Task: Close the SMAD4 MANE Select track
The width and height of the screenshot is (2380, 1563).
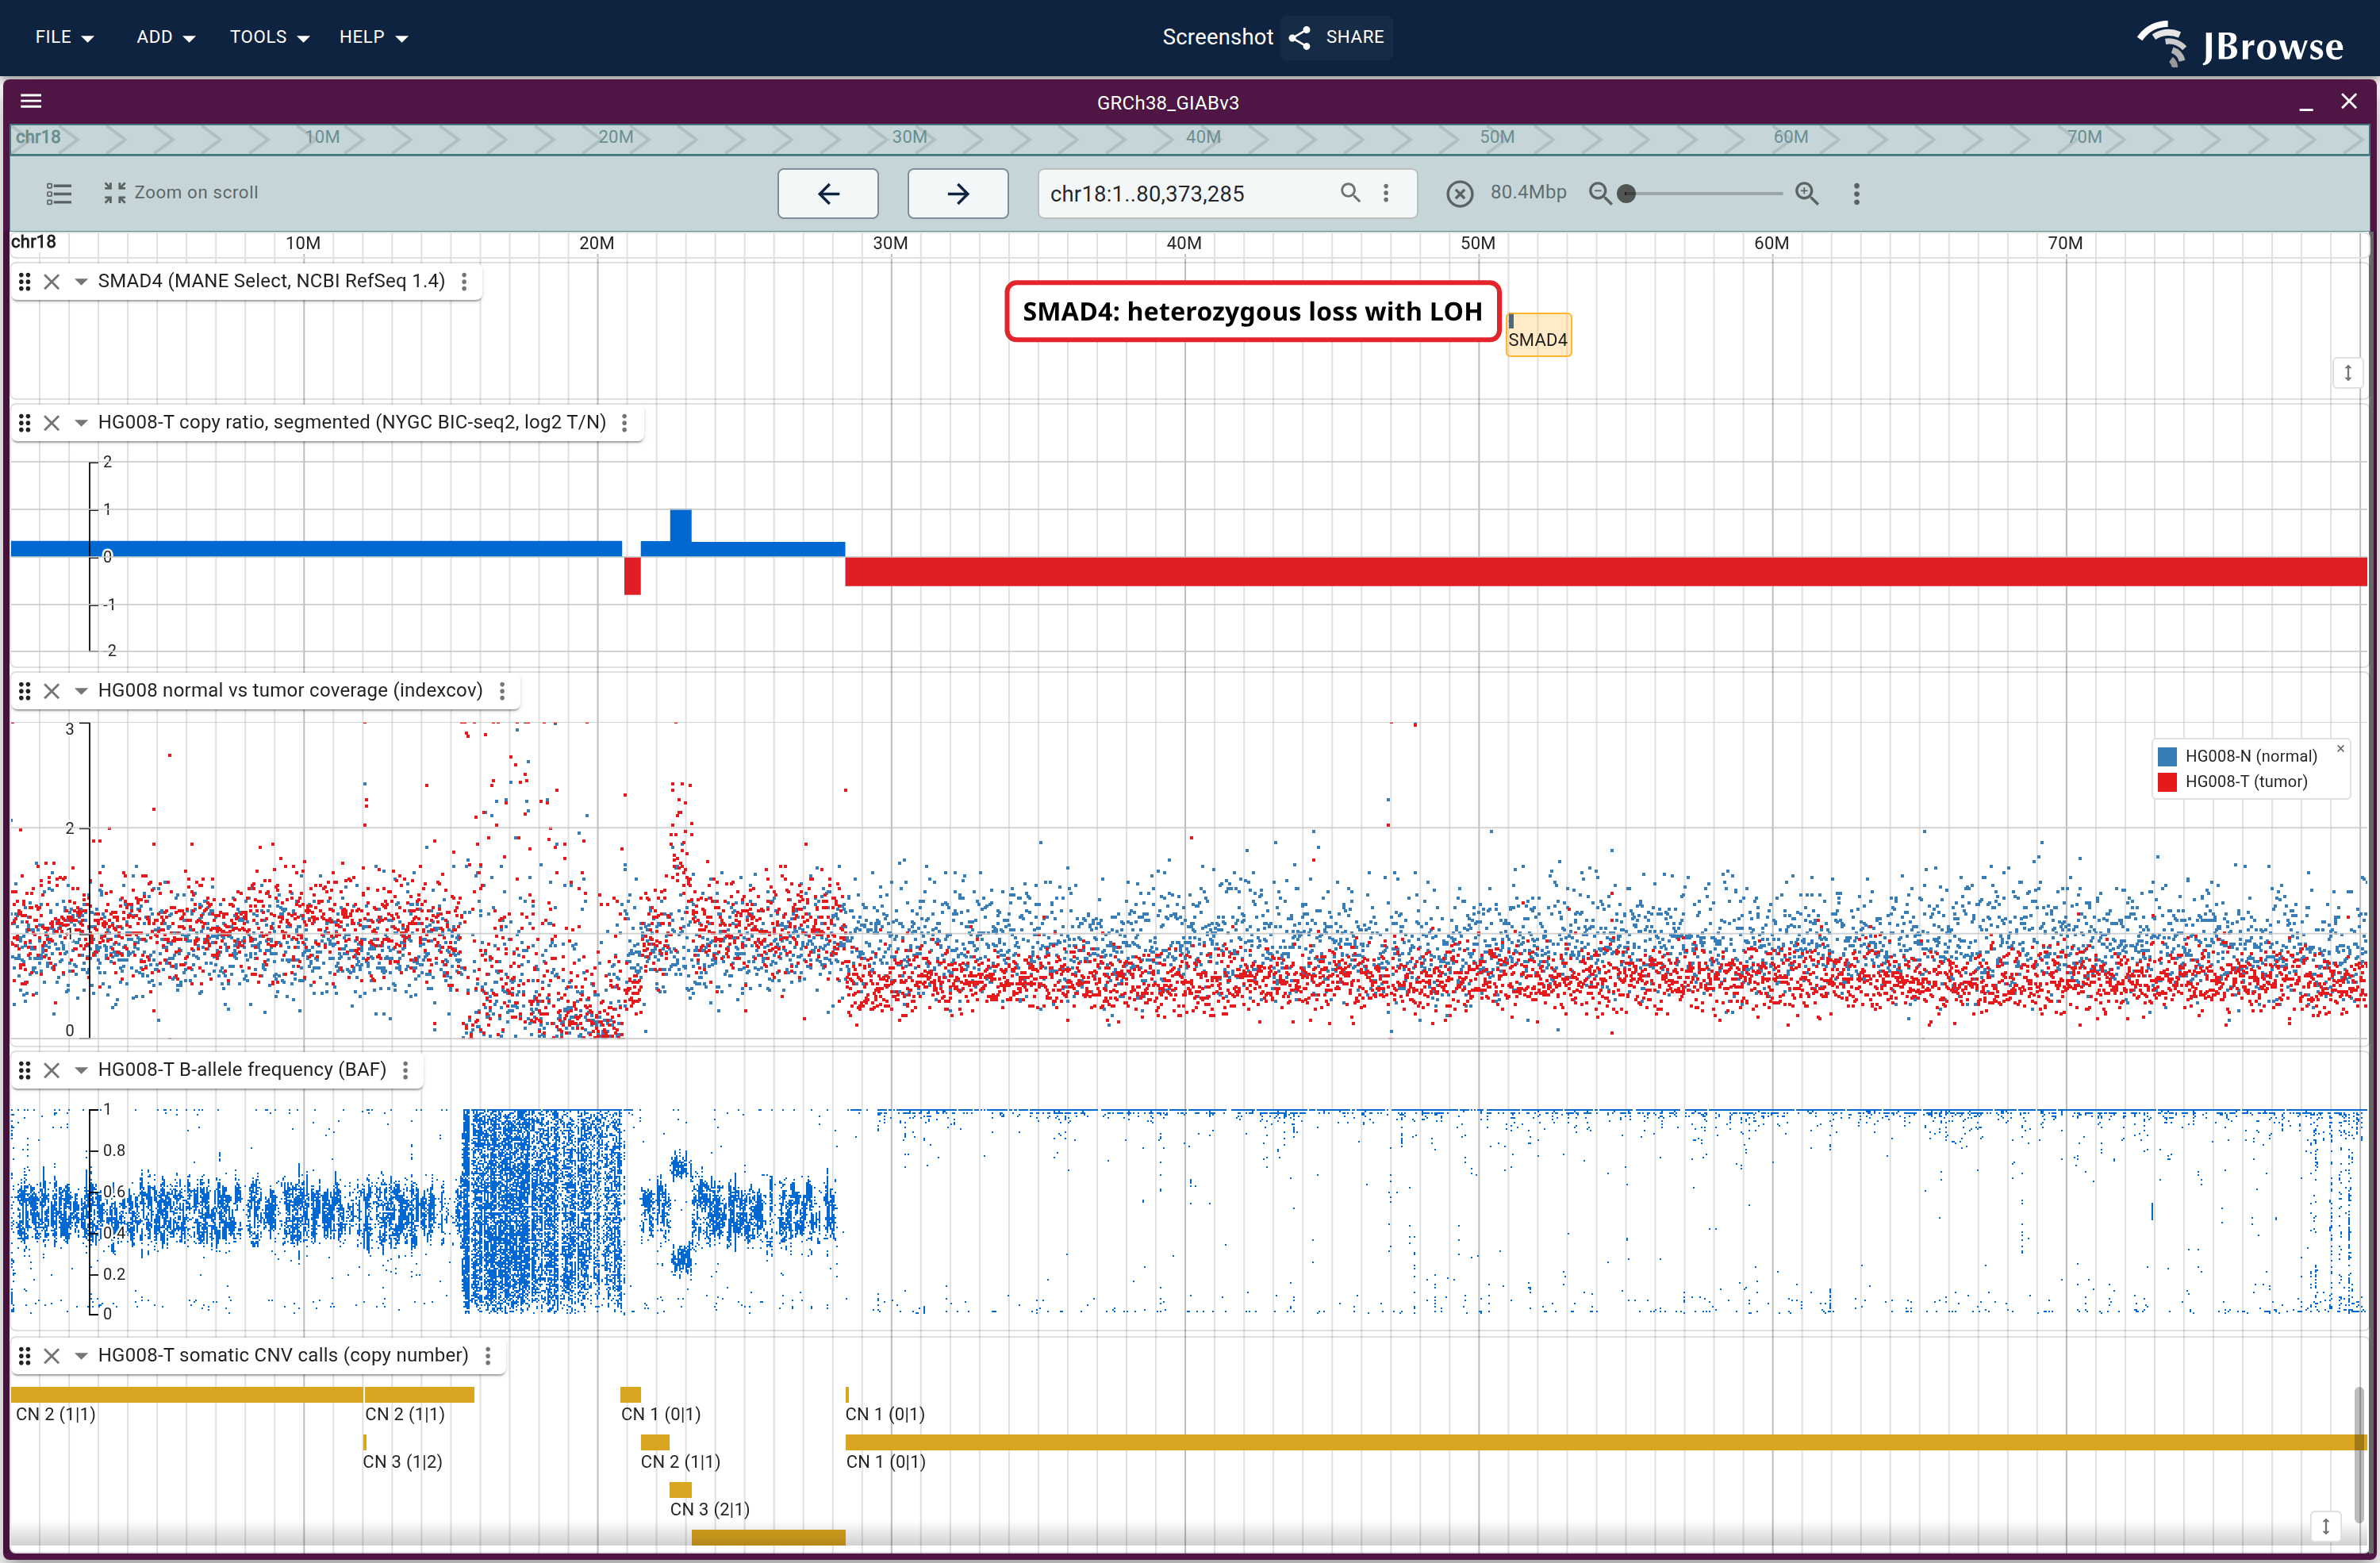Action: [x=52, y=282]
